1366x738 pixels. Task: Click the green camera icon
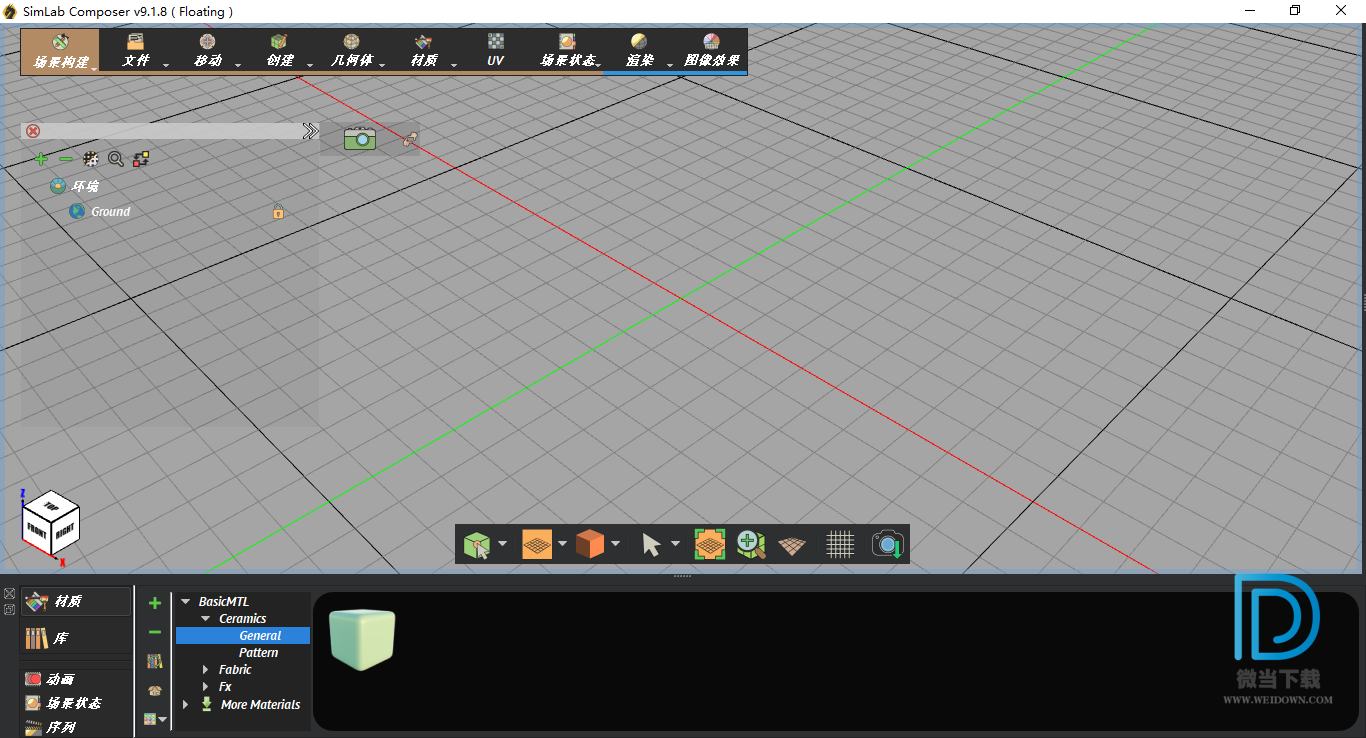360,139
